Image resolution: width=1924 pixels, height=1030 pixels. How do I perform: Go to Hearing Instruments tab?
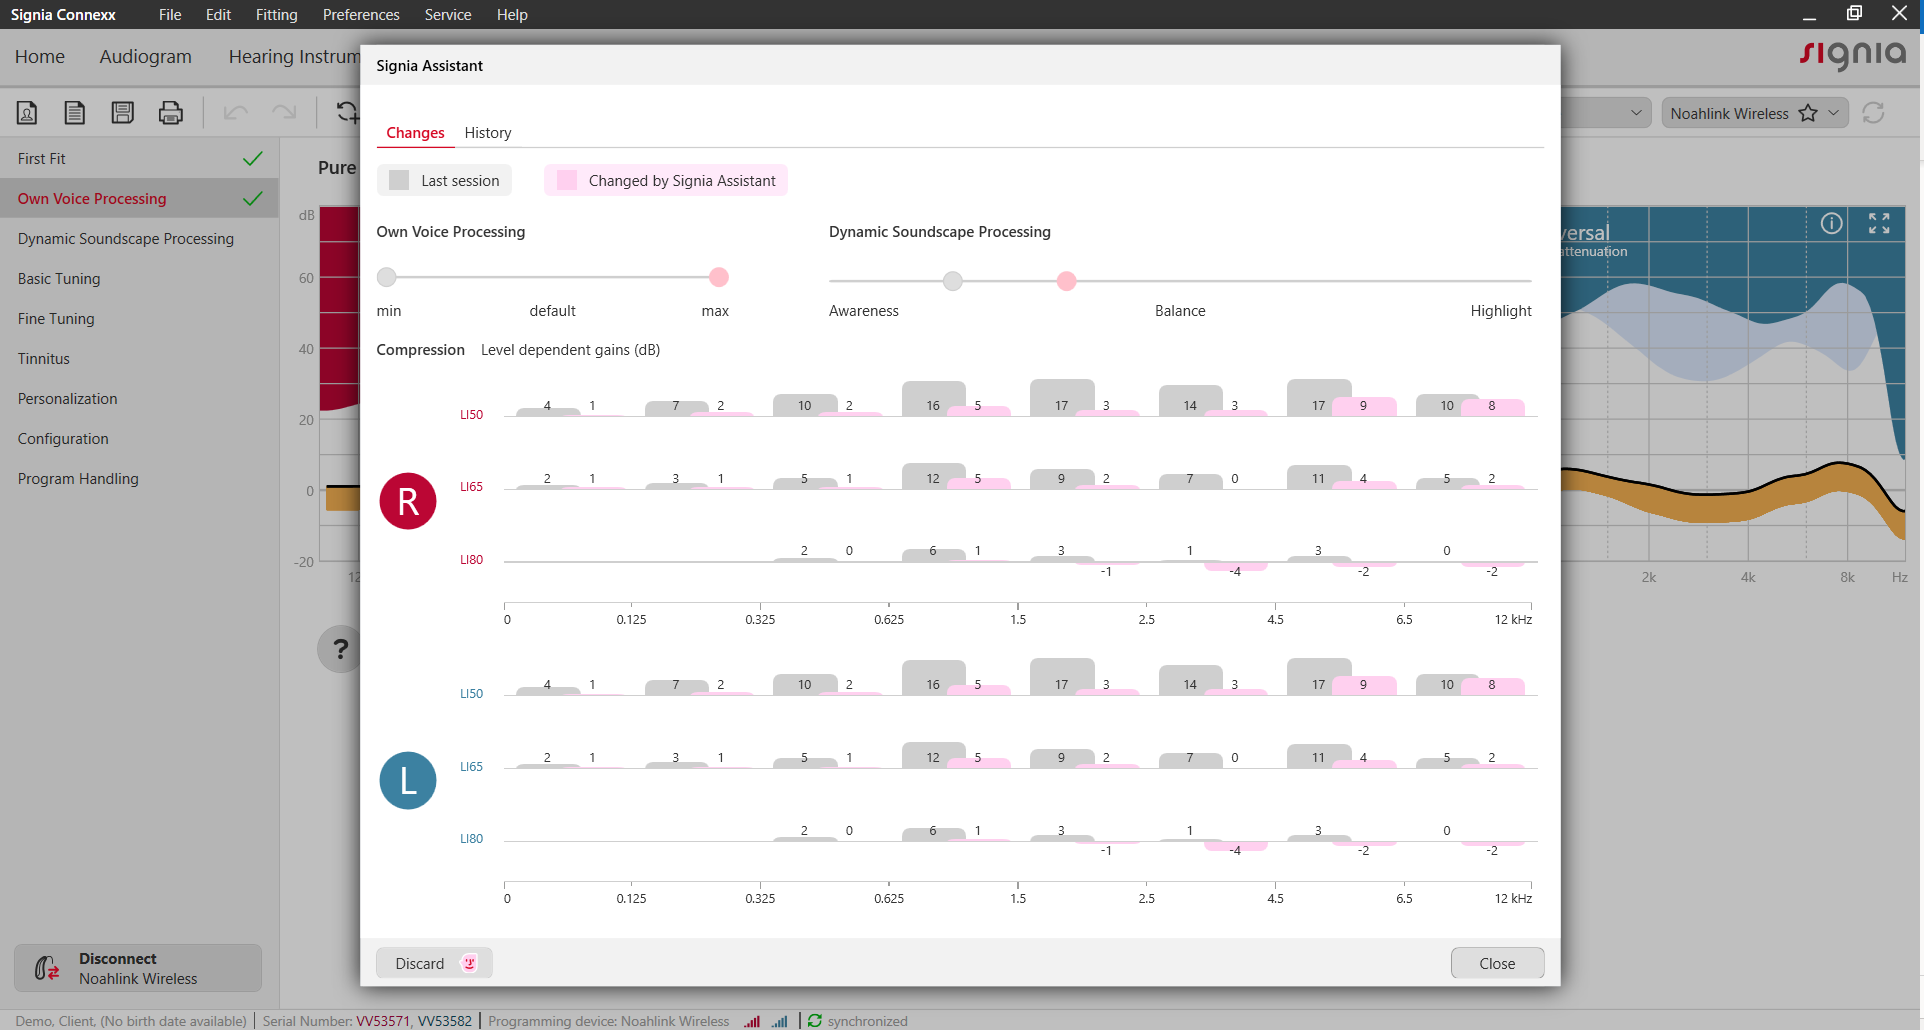tap(293, 57)
